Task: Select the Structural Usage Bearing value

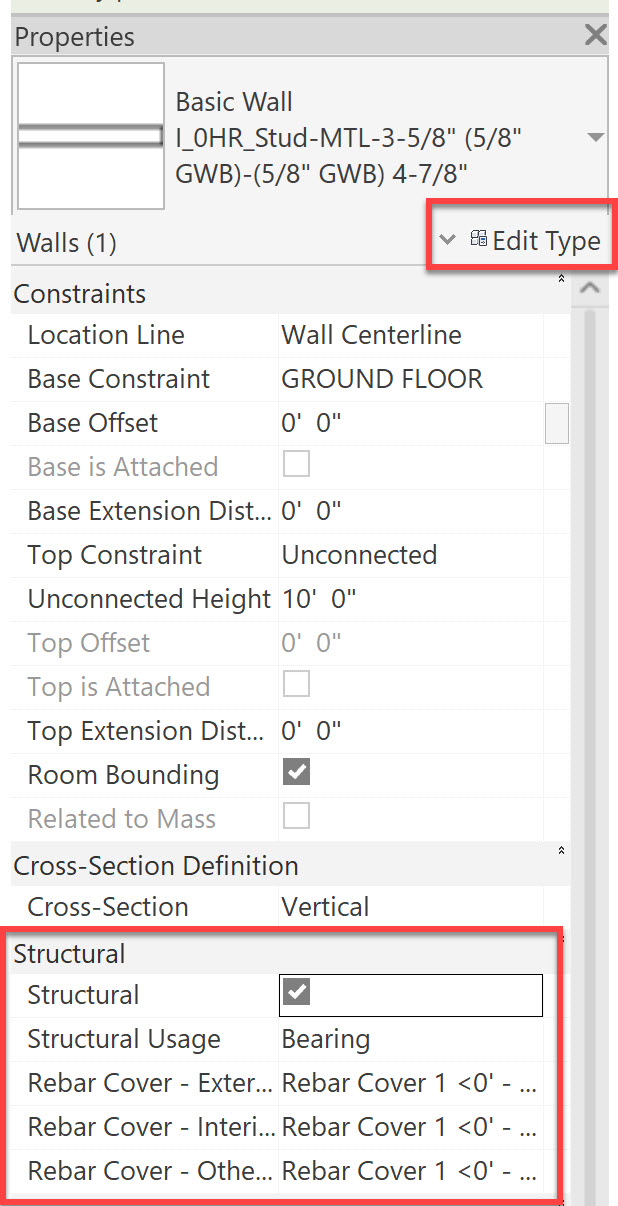Action: click(410, 1039)
